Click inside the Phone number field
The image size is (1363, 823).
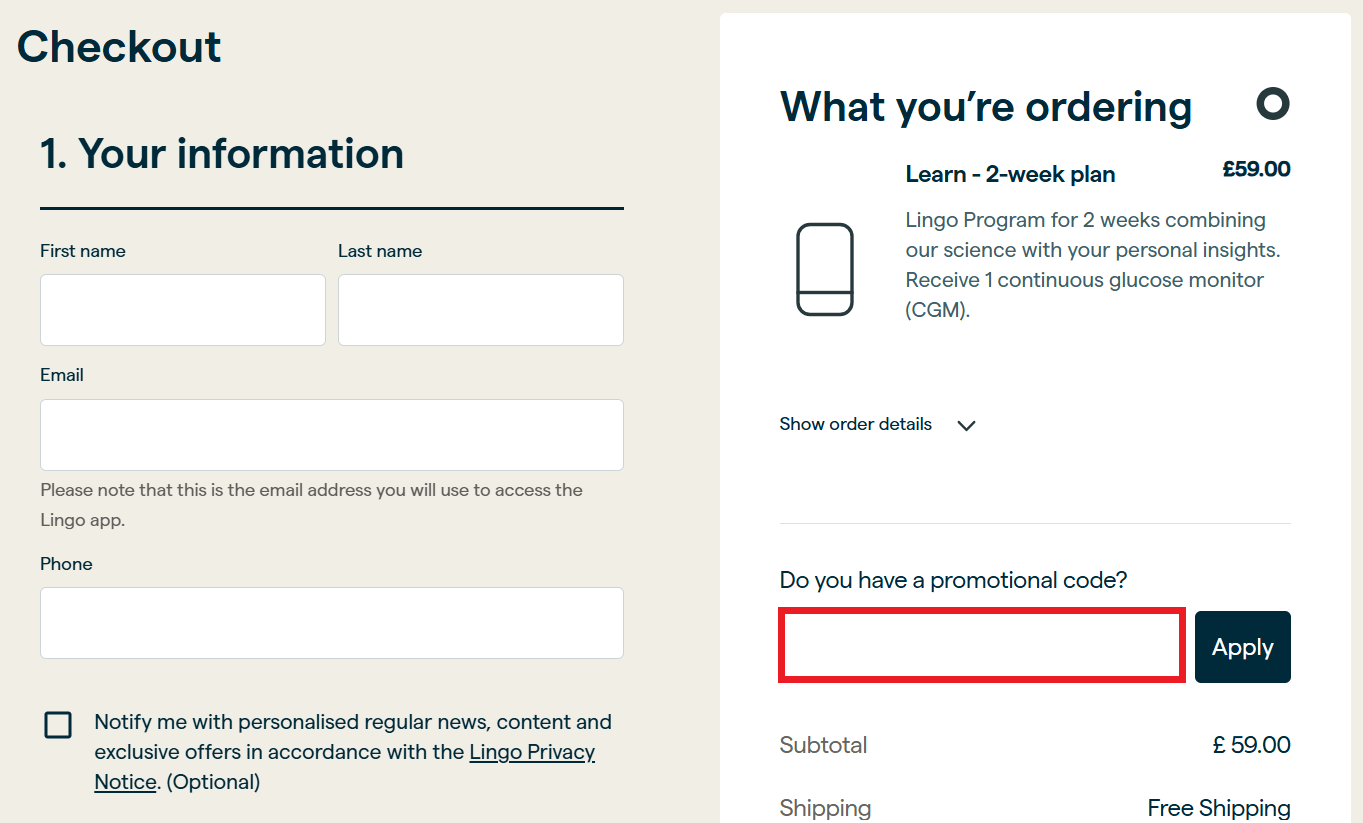coord(331,622)
